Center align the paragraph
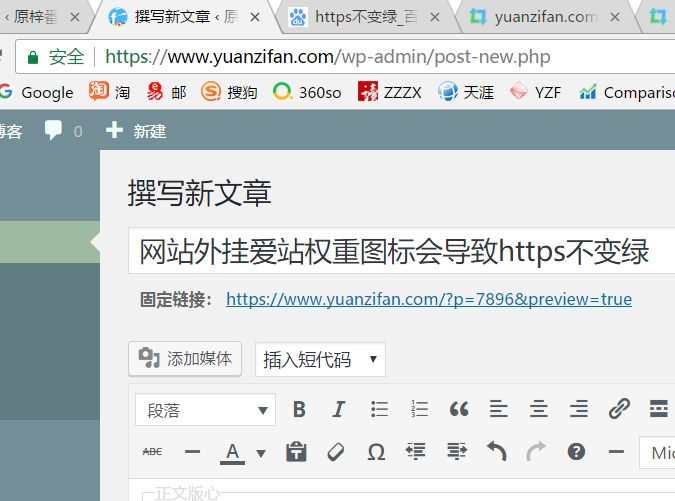675x501 pixels. coord(539,409)
